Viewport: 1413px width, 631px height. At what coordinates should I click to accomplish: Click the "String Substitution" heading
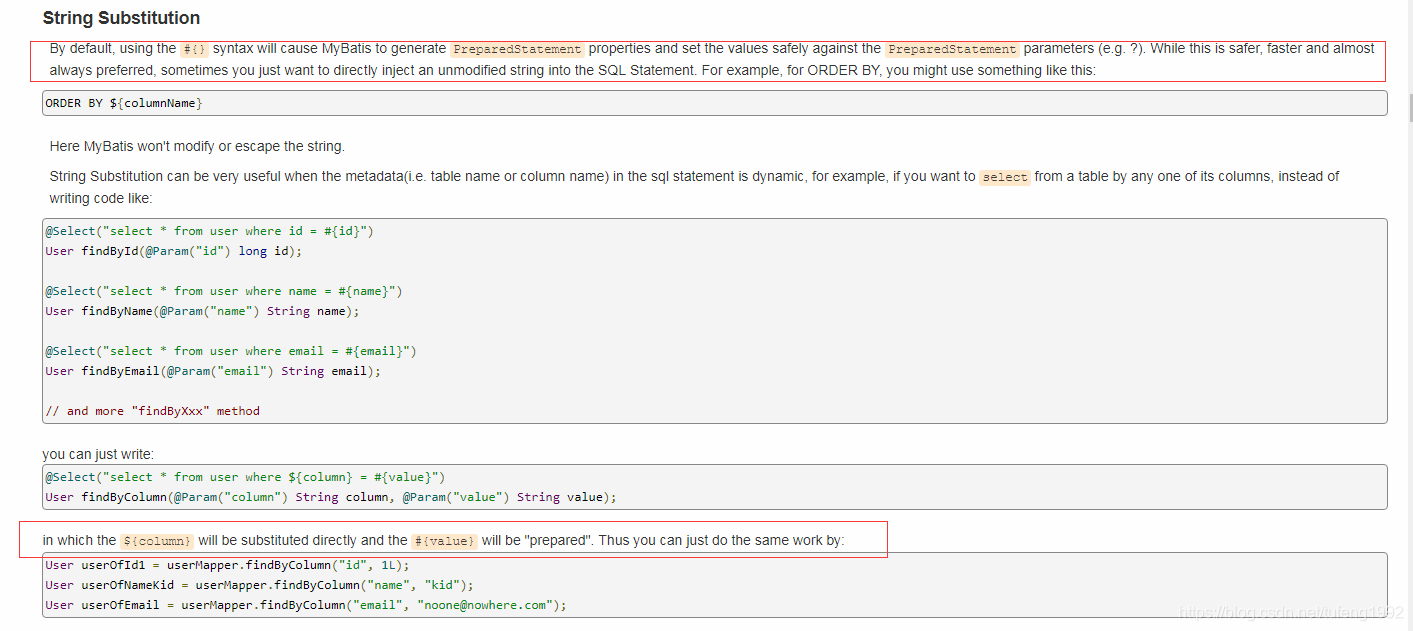click(x=121, y=18)
